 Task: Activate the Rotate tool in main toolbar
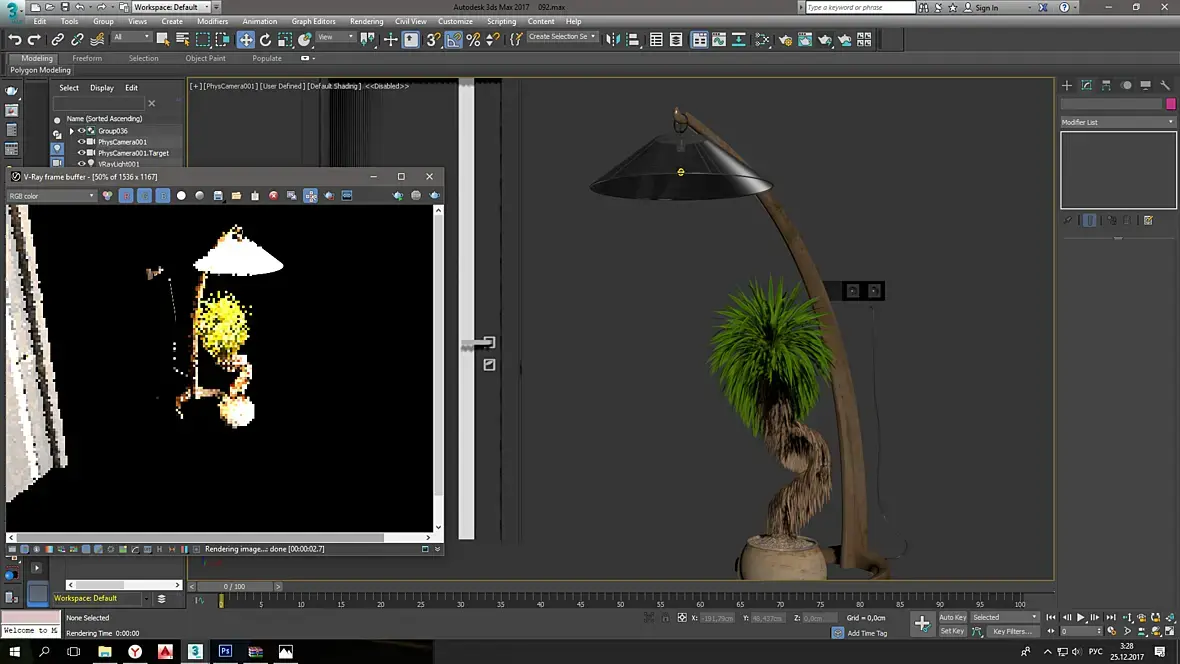(265, 40)
